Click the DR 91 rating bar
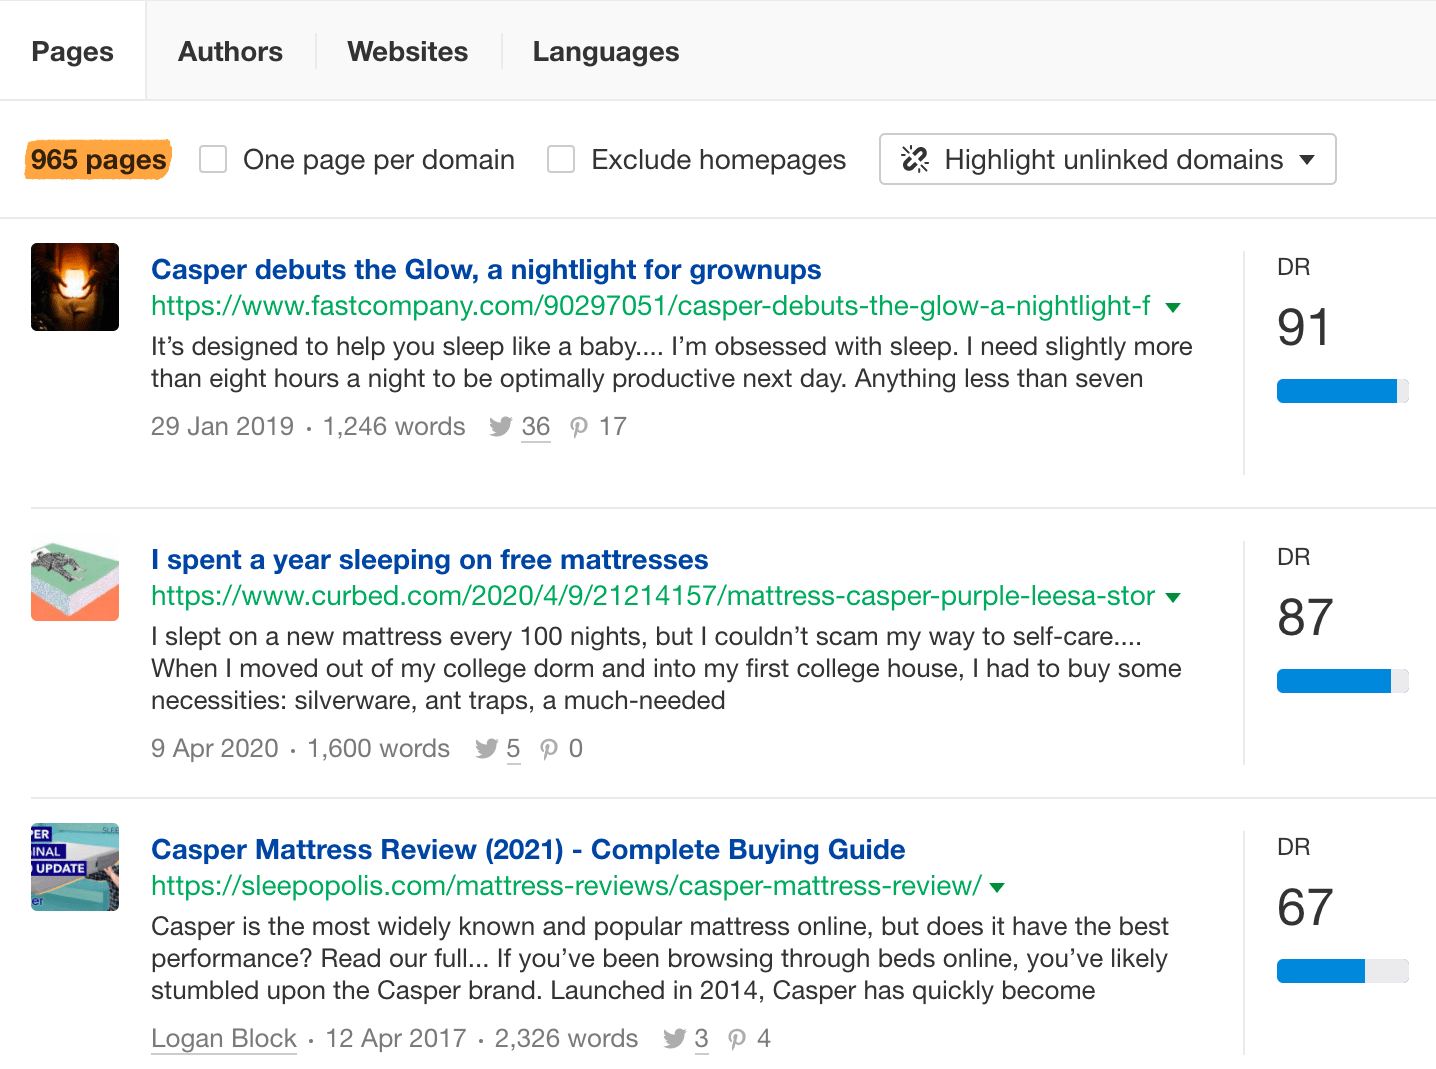 click(x=1342, y=391)
